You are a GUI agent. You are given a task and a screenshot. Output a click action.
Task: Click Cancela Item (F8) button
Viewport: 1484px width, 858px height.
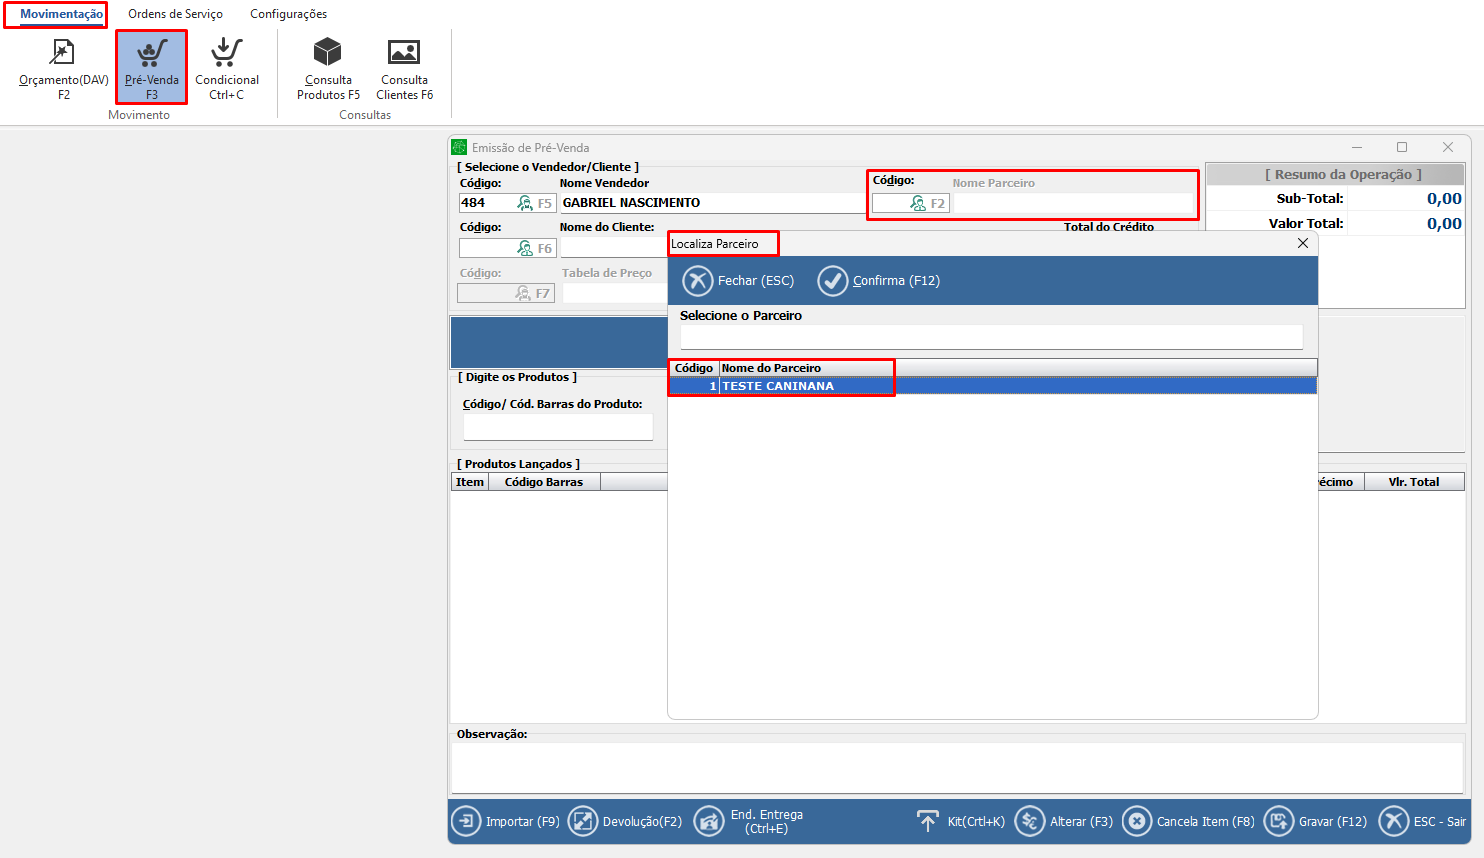pos(1189,821)
